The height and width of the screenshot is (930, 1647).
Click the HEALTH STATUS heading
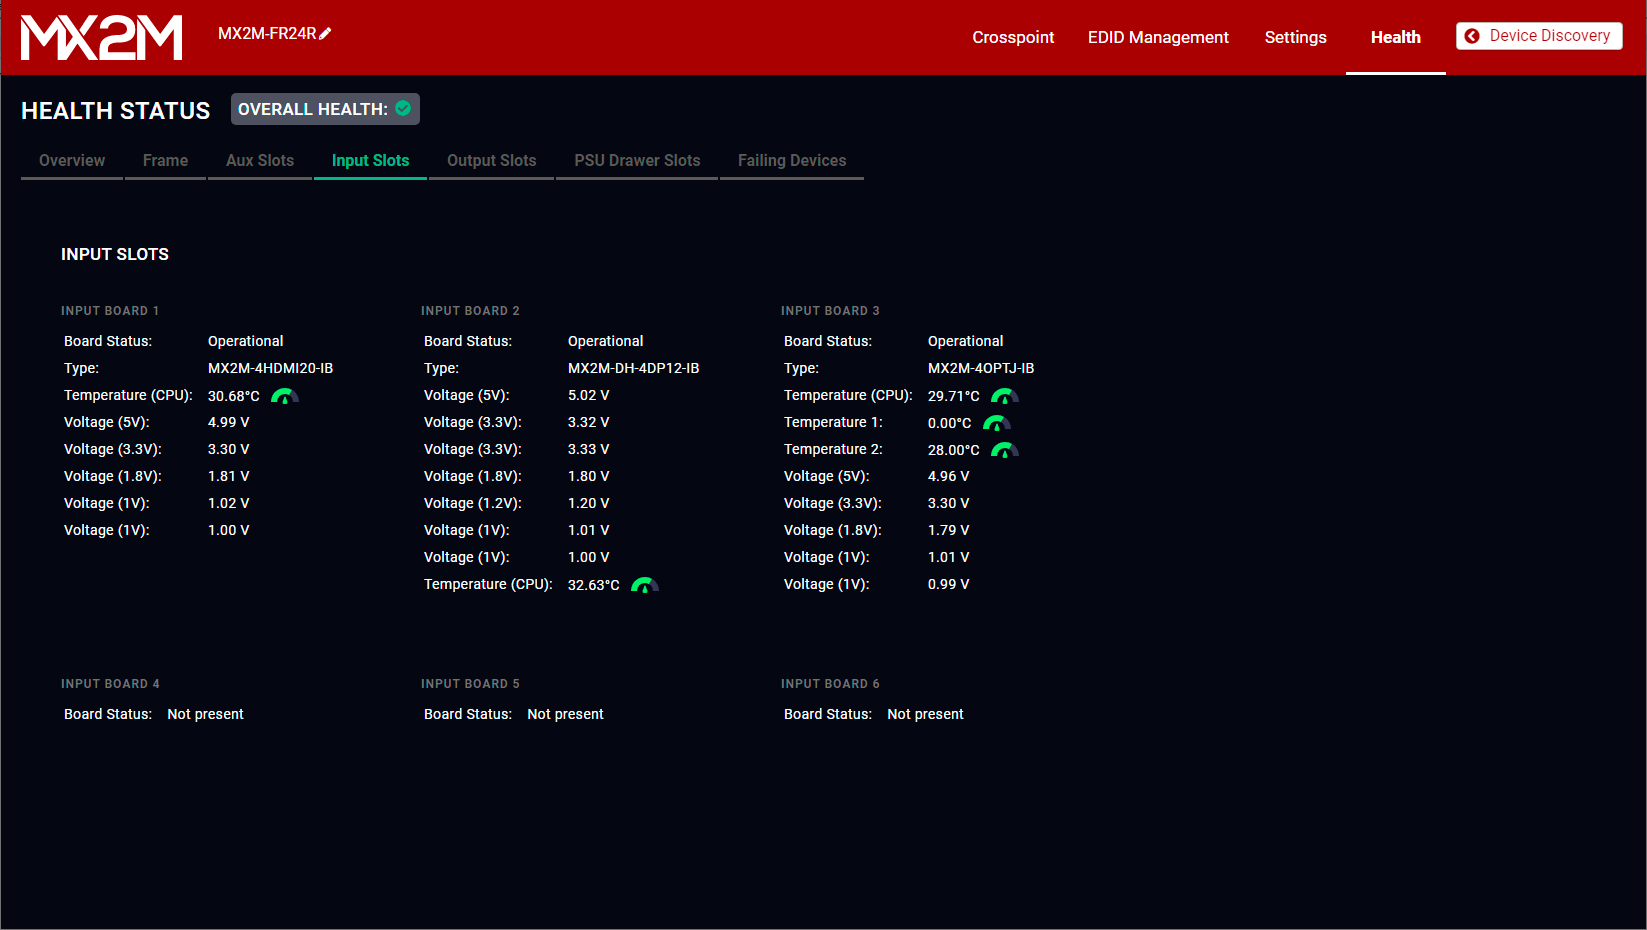pyautogui.click(x=116, y=111)
